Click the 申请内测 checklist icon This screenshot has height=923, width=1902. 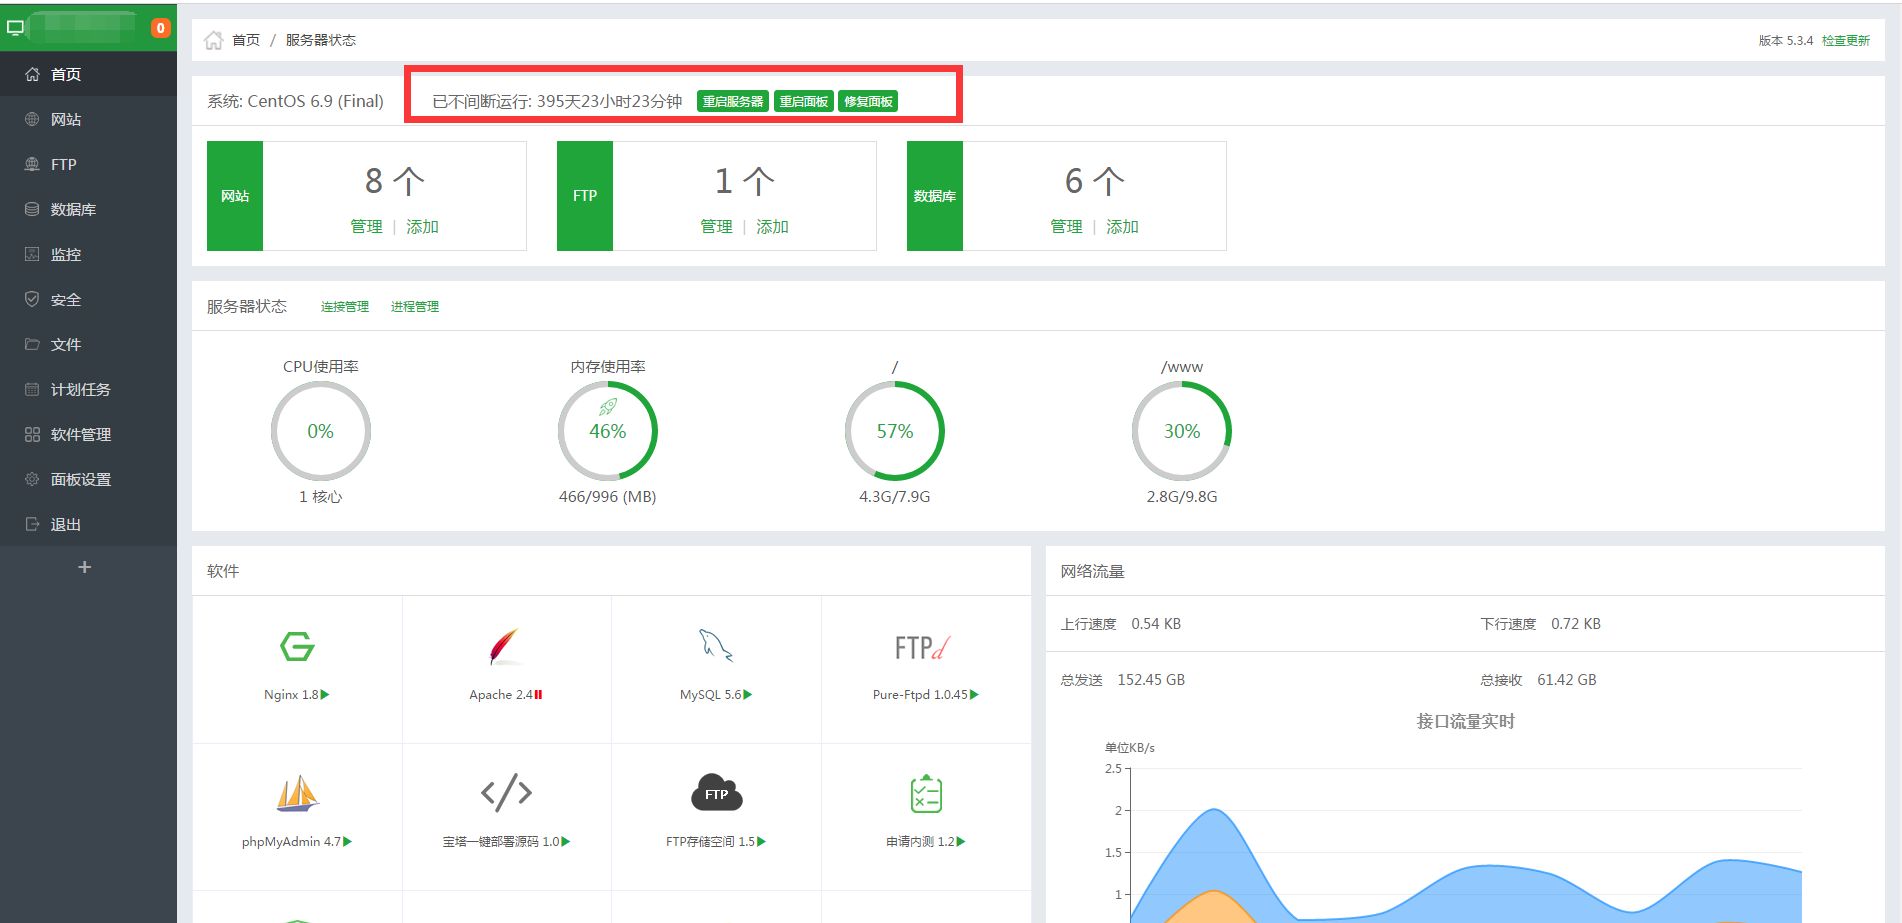(927, 794)
